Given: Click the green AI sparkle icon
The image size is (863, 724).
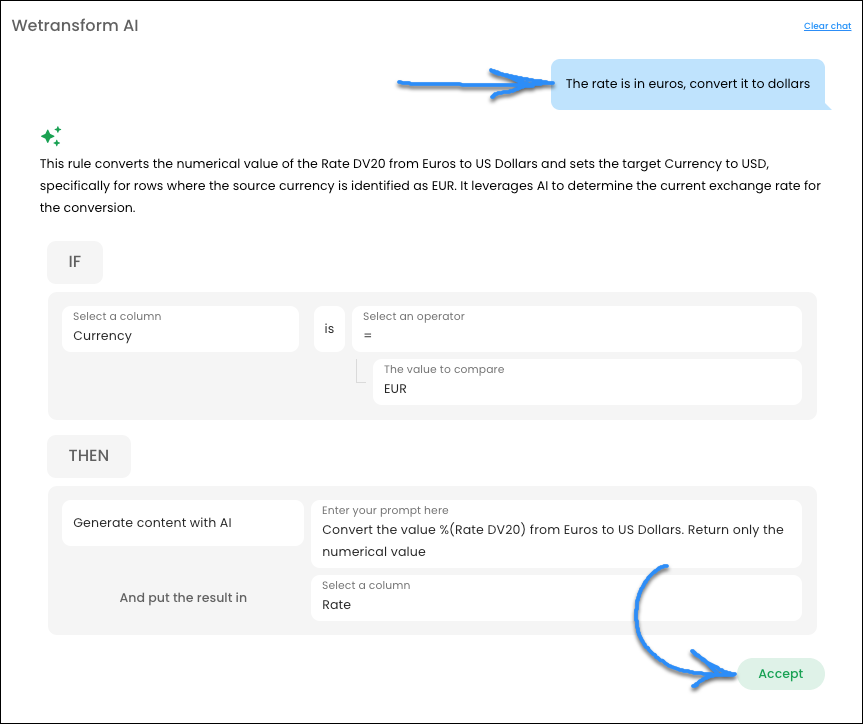Looking at the screenshot, I should click(51, 136).
